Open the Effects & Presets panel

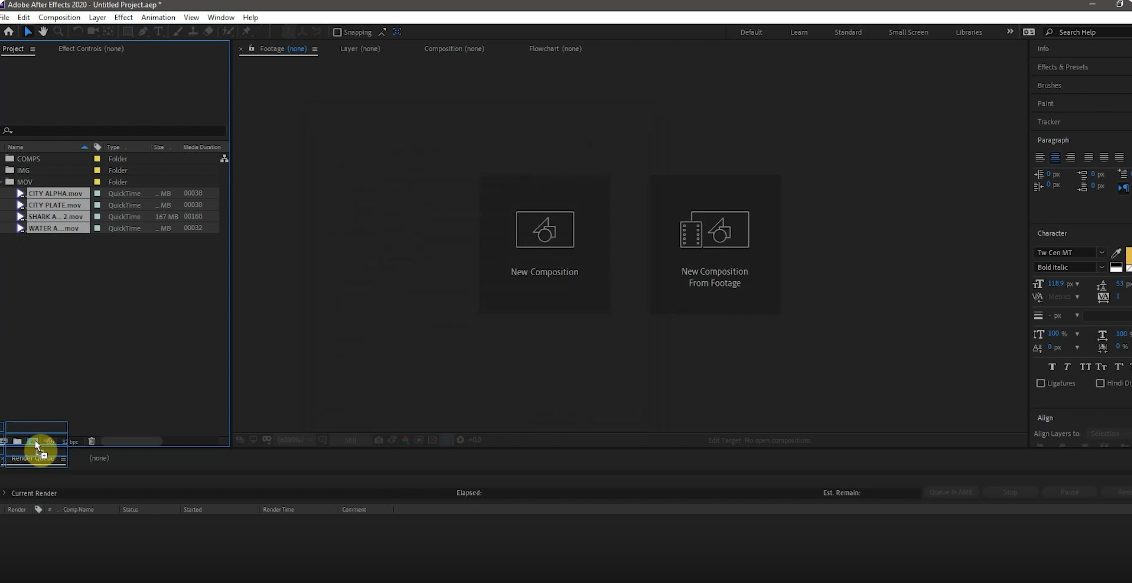click(x=1062, y=67)
